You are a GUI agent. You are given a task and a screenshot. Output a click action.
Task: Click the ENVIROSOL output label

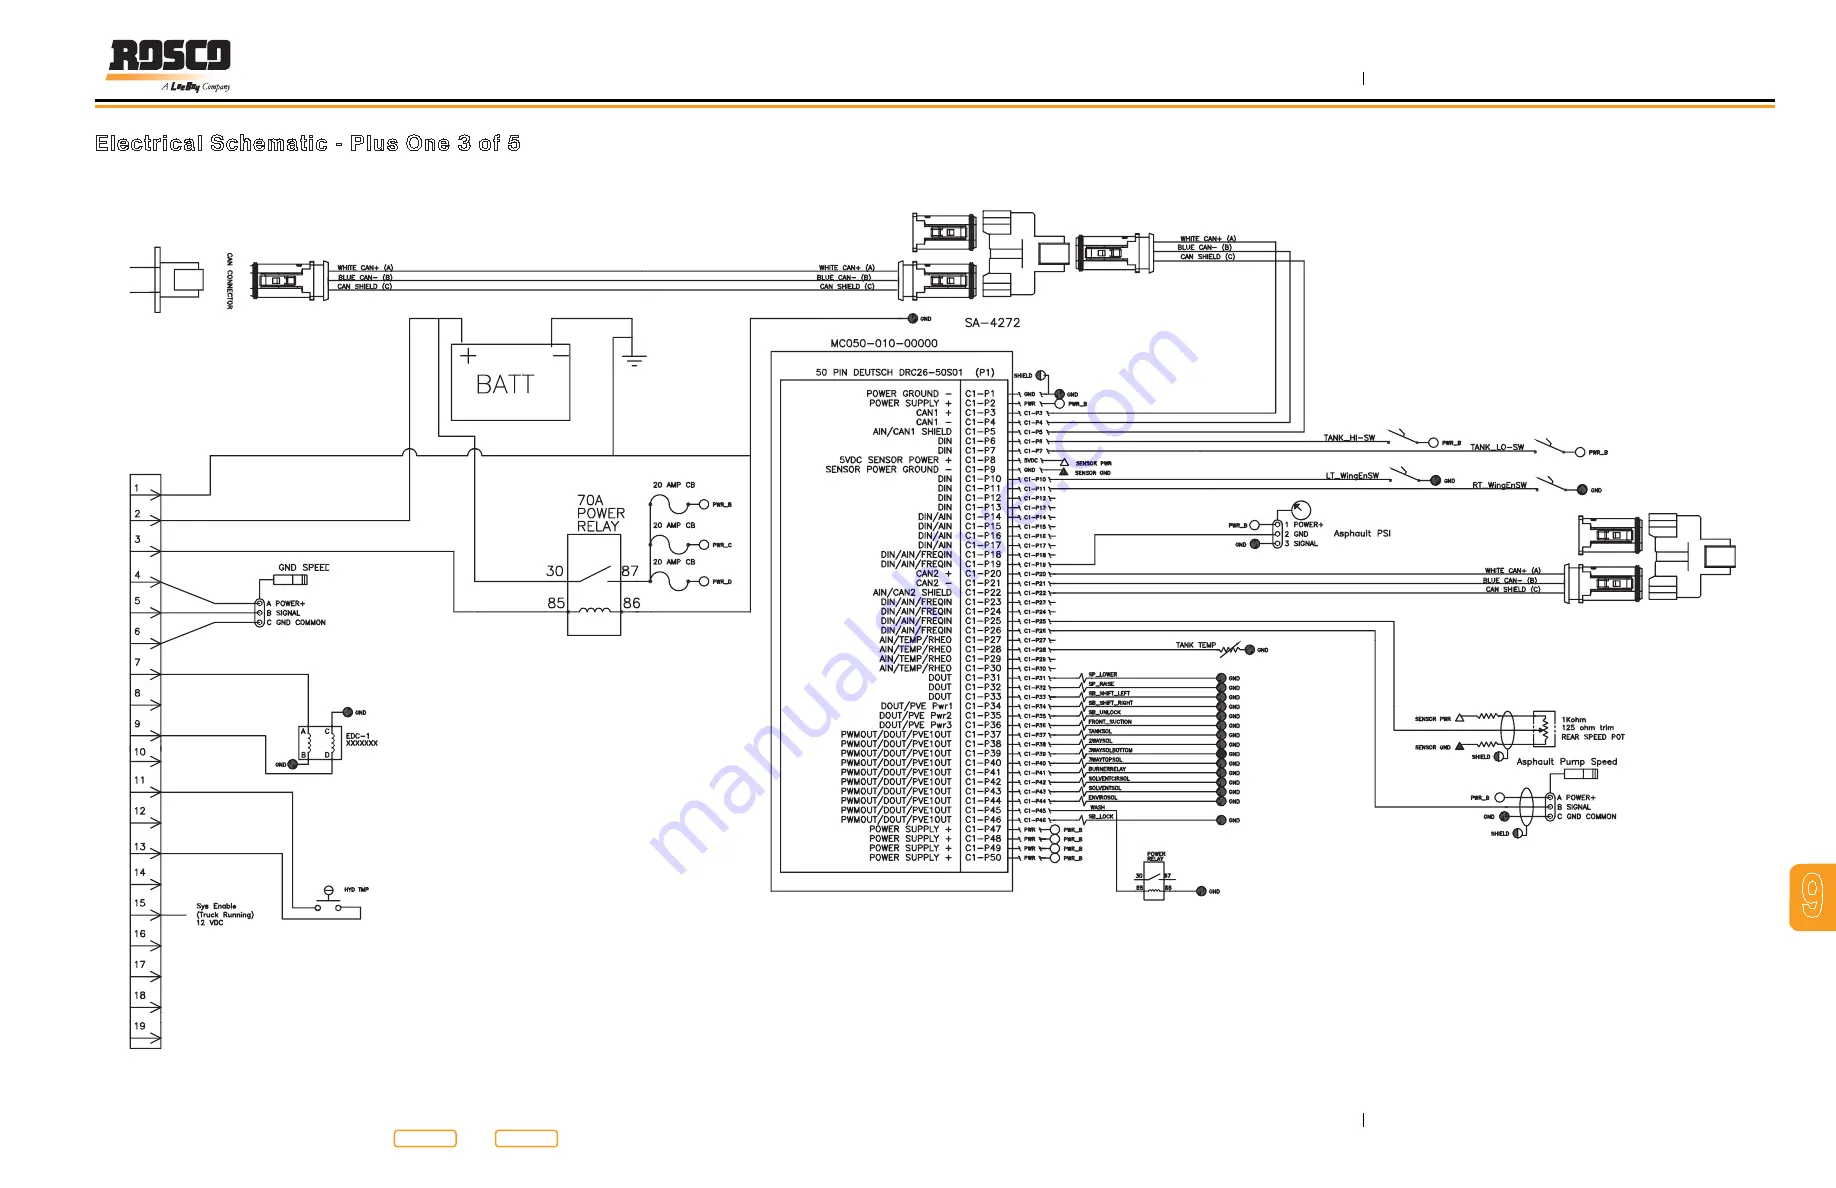coord(1103,798)
